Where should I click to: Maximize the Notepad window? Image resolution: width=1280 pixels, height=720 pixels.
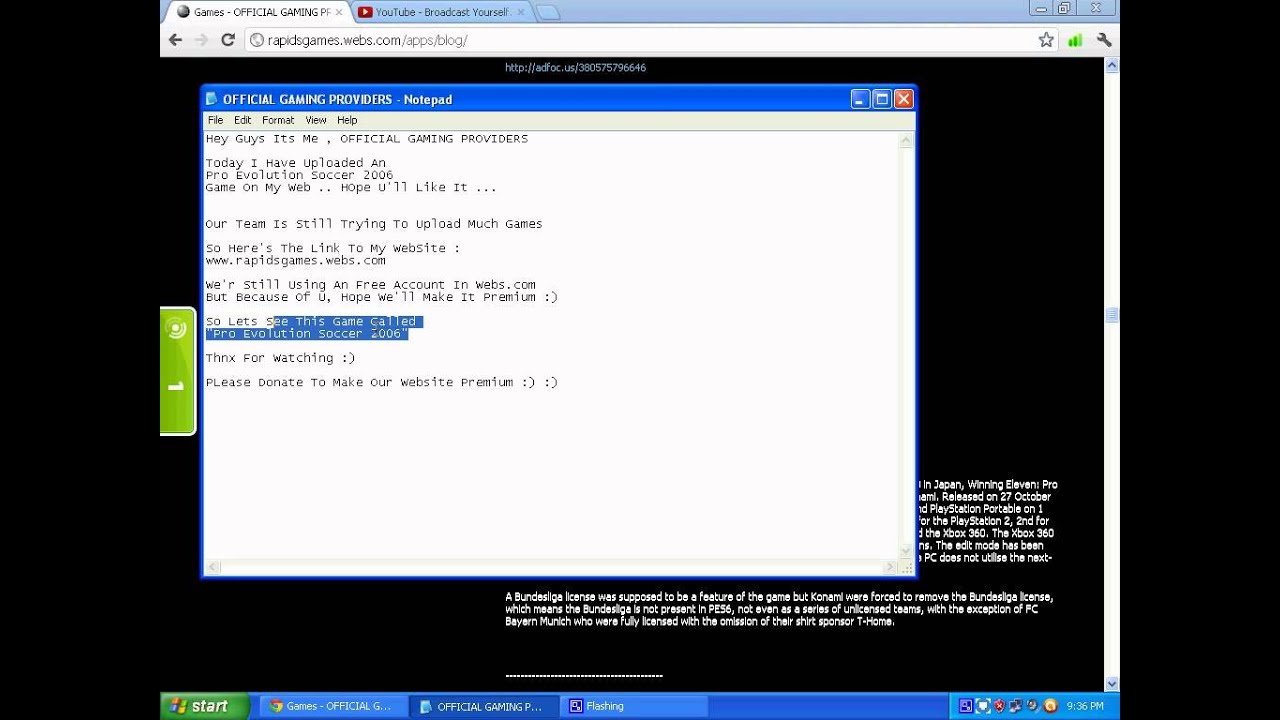[x=882, y=99]
